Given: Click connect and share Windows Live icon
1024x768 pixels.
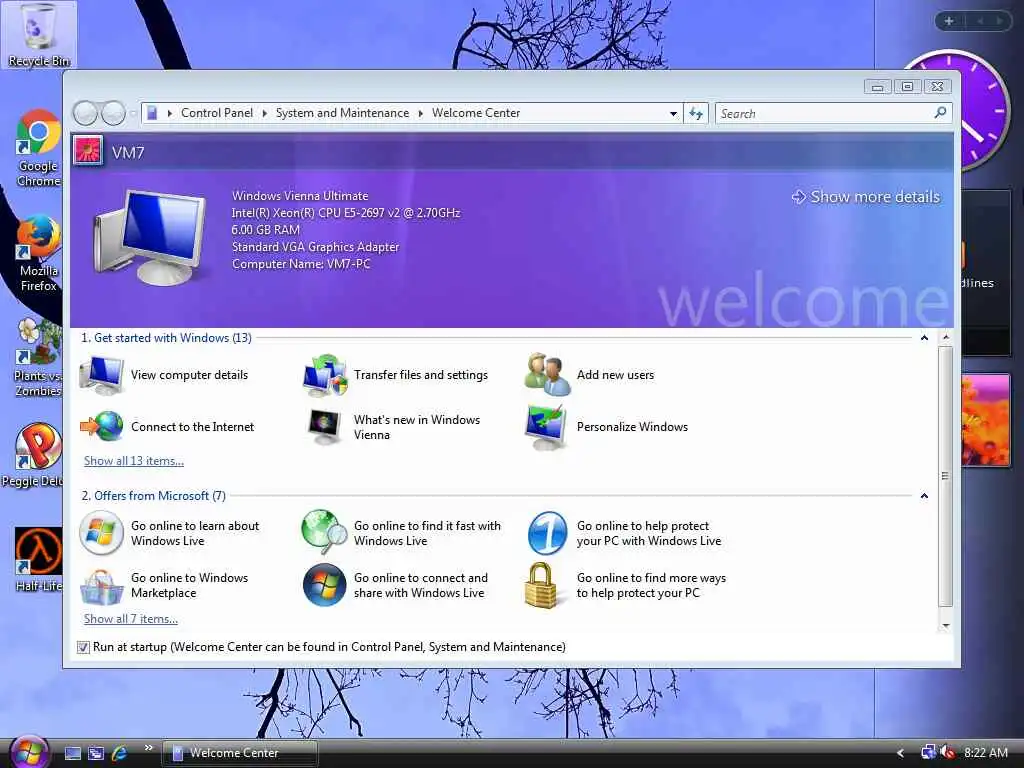Looking at the screenshot, I should [x=325, y=585].
